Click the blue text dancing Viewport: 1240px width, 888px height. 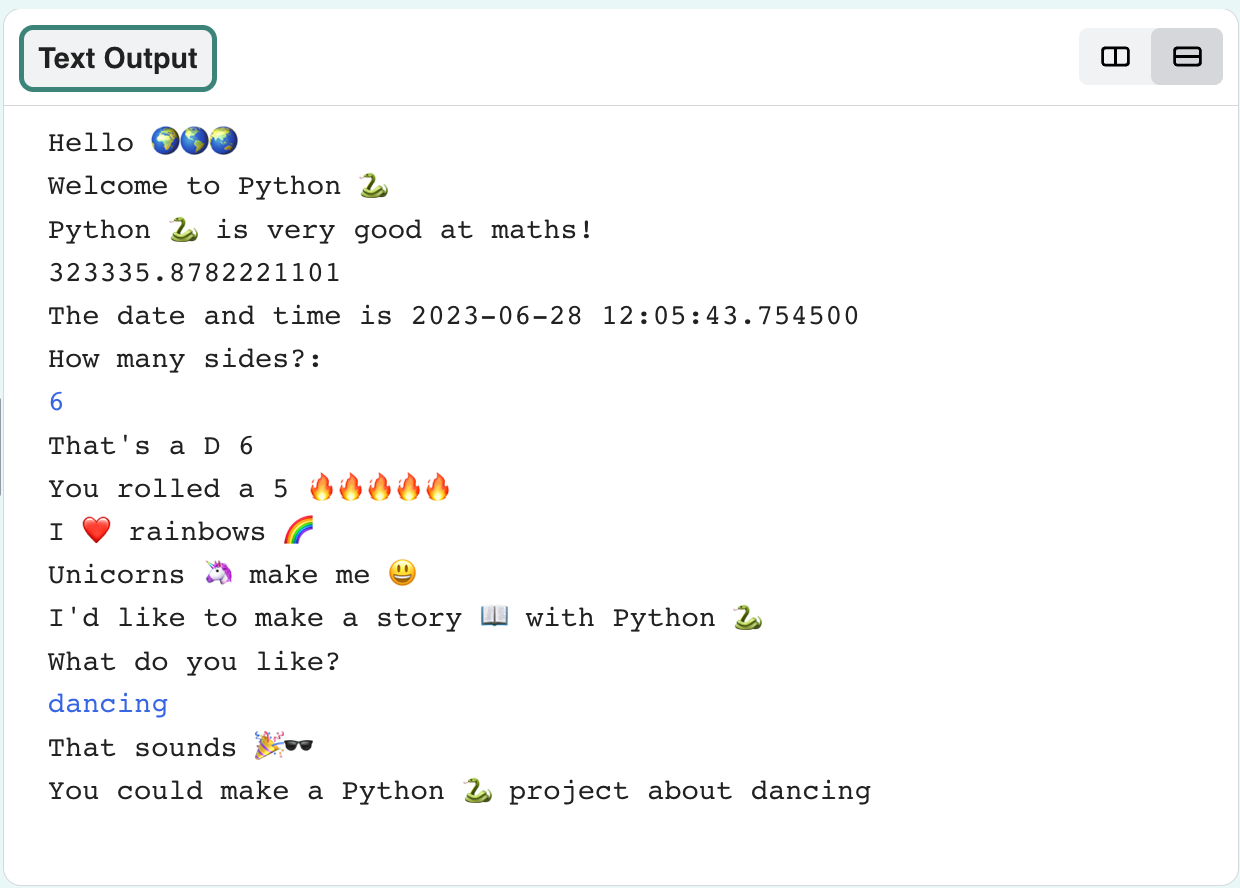click(x=107, y=703)
